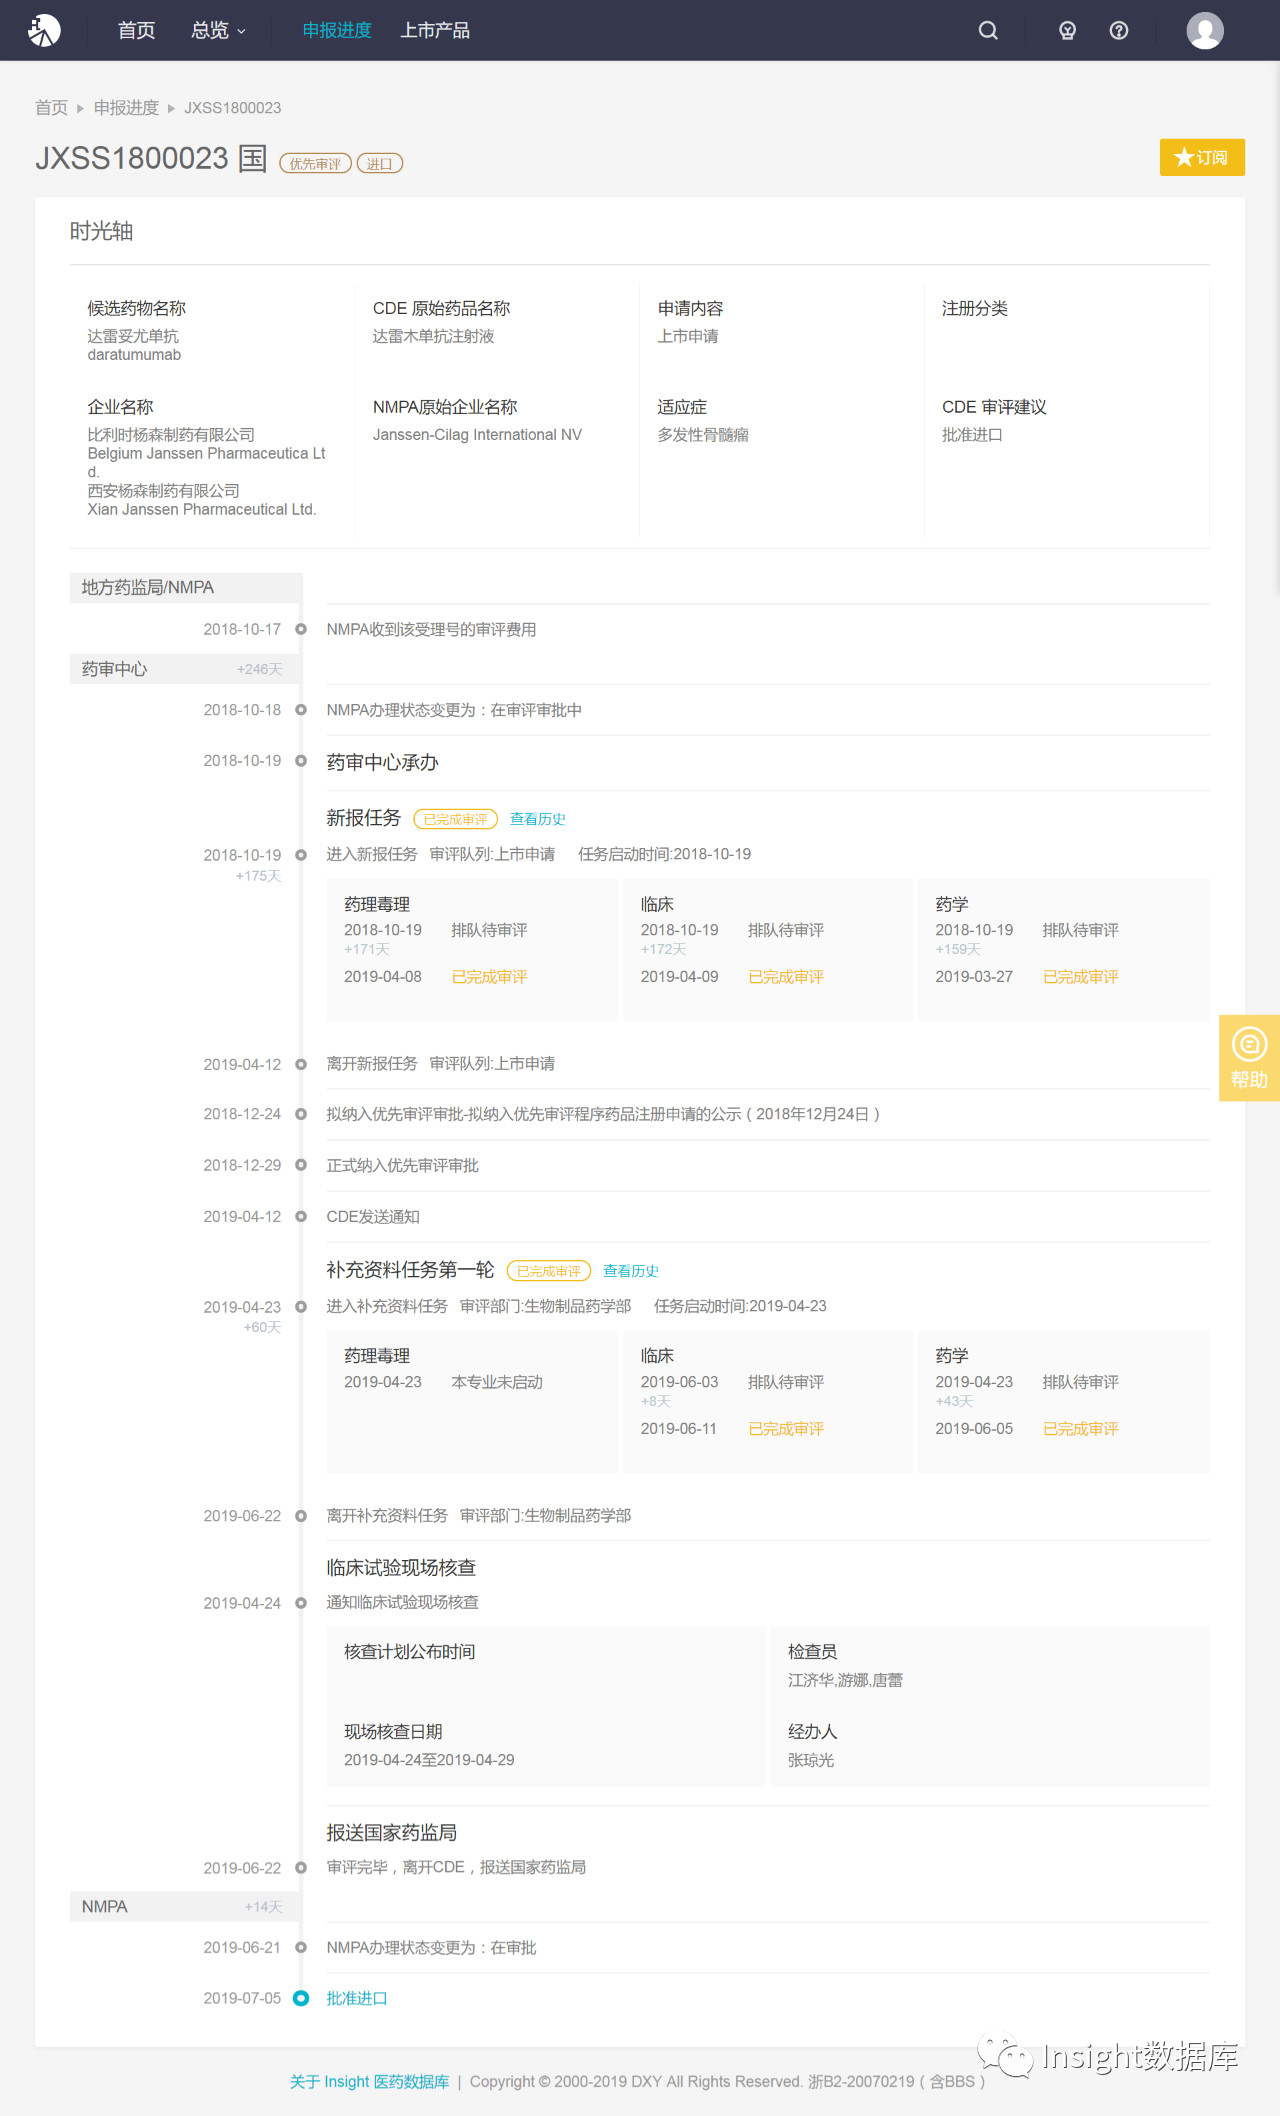This screenshot has width=1280, height=2116.
Task: Open 关于 Insight 医药数据库 footer link
Action: [370, 2081]
